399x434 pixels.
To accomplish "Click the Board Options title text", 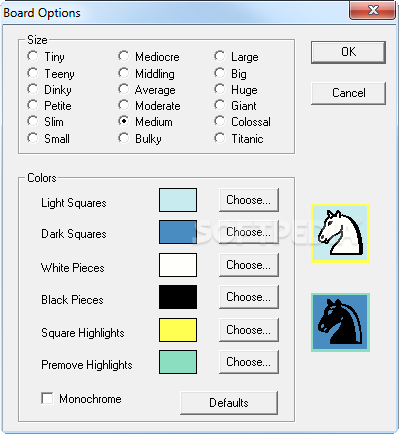I will (42, 13).
